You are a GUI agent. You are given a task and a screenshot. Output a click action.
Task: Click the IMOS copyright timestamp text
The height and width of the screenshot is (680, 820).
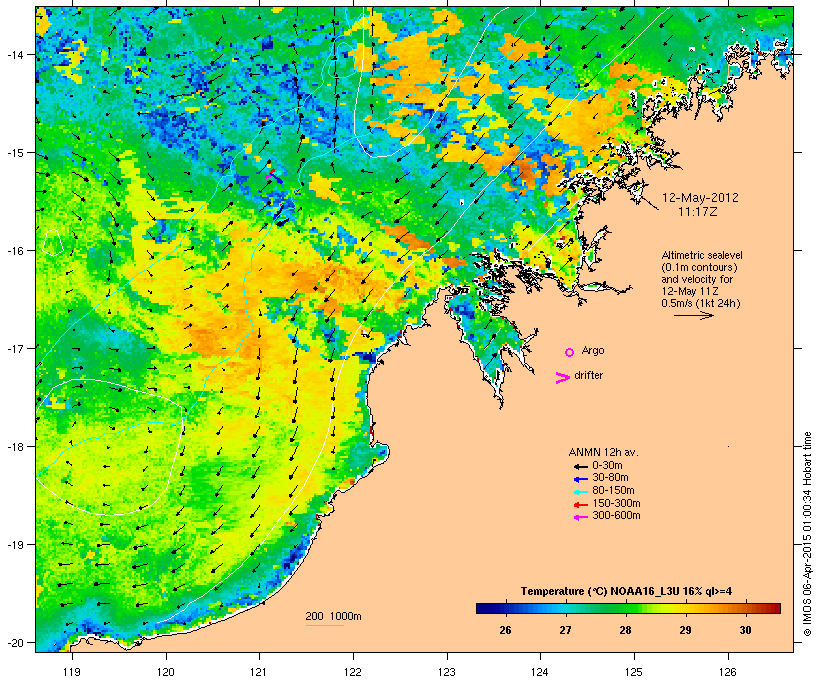pos(807,534)
